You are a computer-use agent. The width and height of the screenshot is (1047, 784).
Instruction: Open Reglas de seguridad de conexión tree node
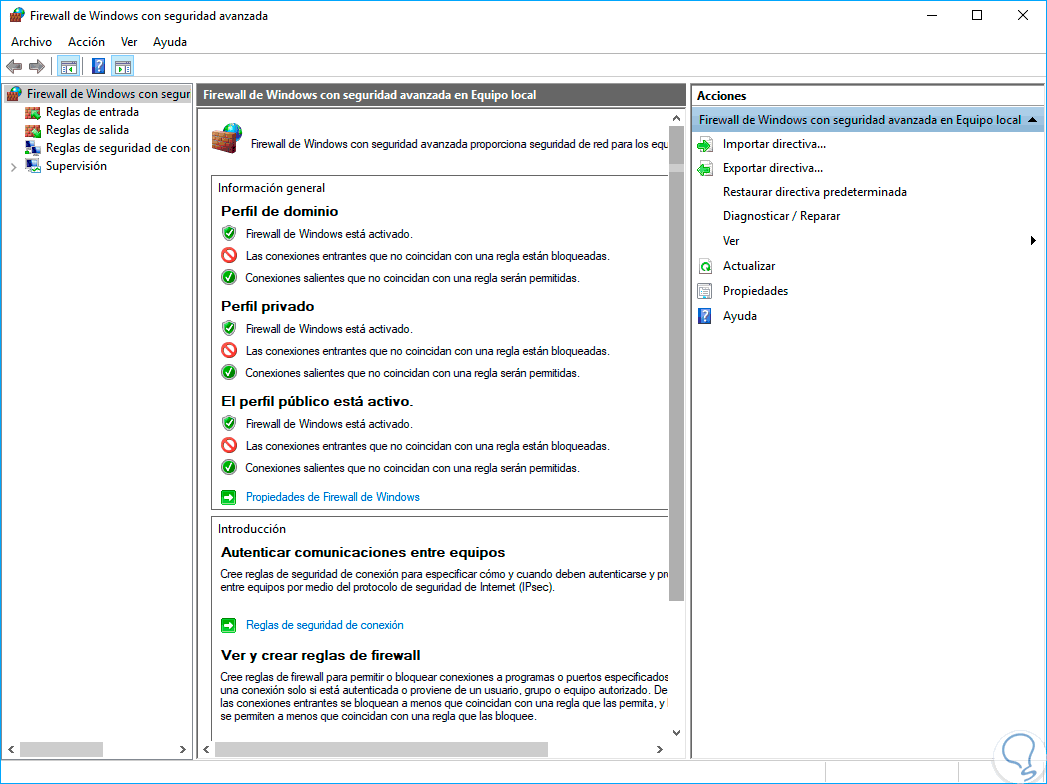point(118,148)
